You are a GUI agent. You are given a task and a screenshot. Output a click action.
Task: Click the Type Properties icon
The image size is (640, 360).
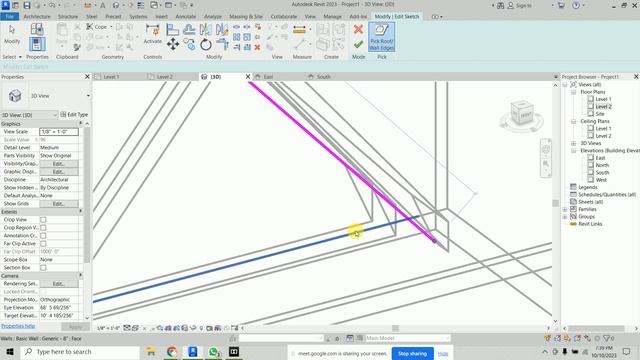click(x=37, y=29)
